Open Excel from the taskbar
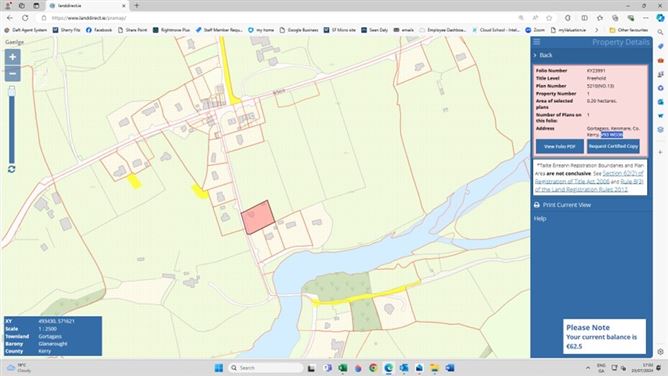This screenshot has width=668, height=376. click(x=343, y=368)
